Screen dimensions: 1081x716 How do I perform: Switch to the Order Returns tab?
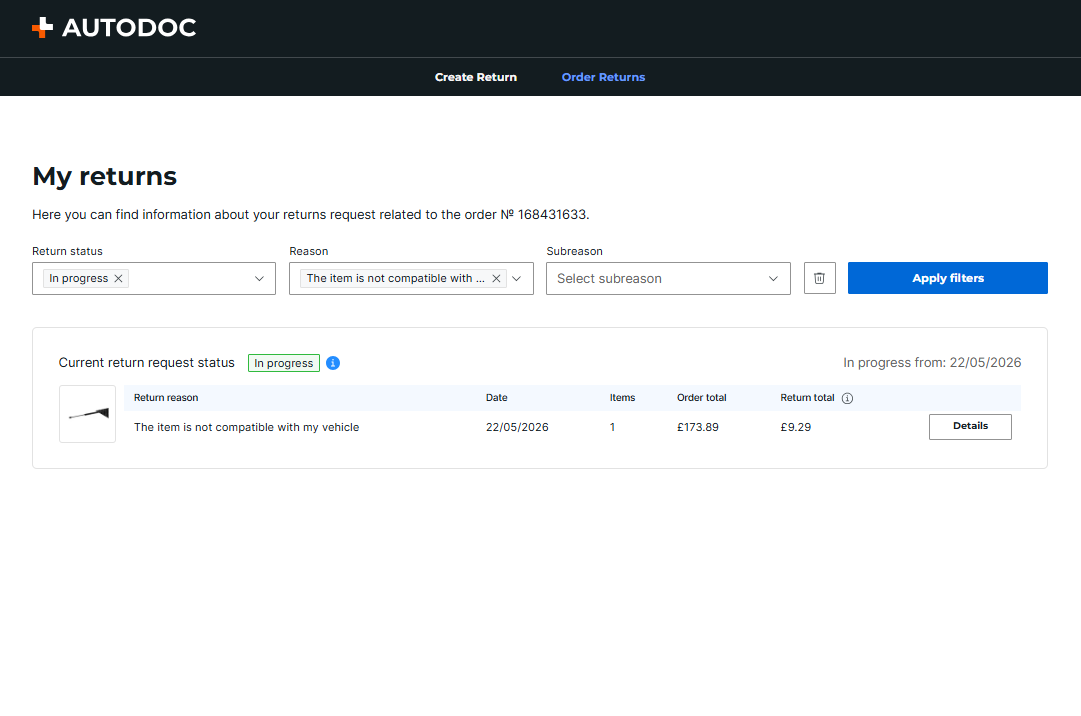603,77
